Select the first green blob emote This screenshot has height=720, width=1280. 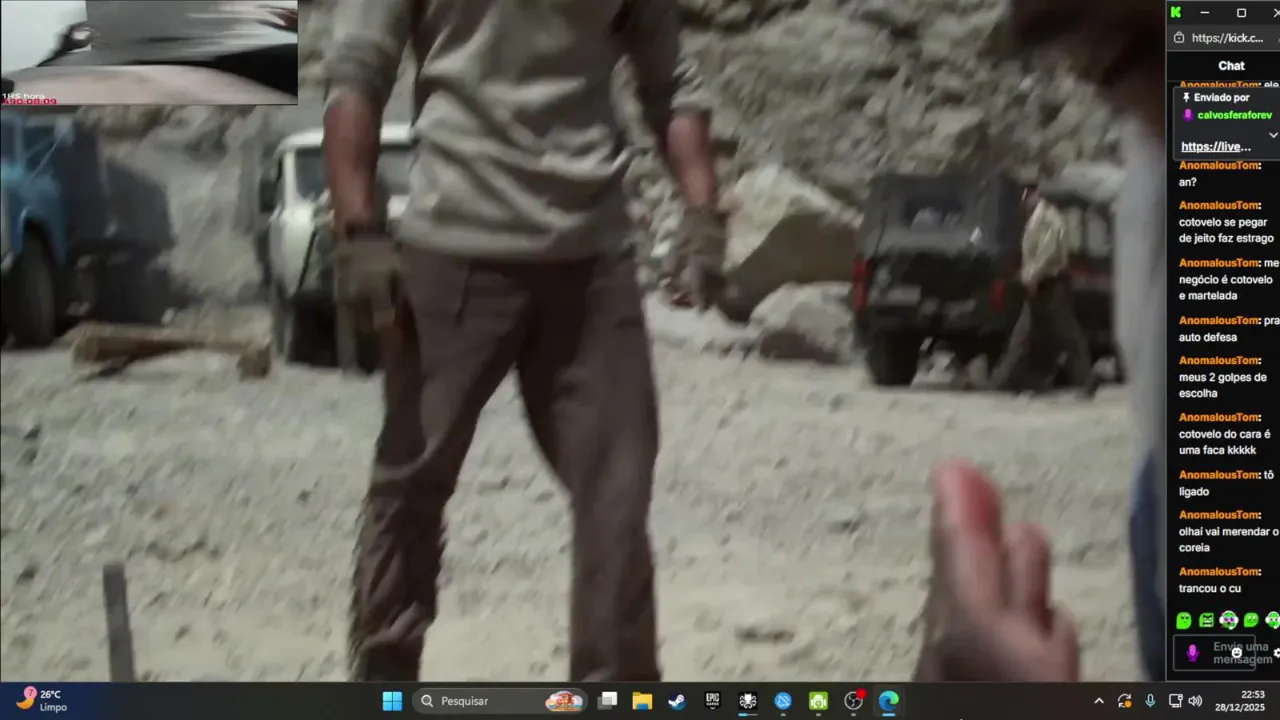[1184, 621]
